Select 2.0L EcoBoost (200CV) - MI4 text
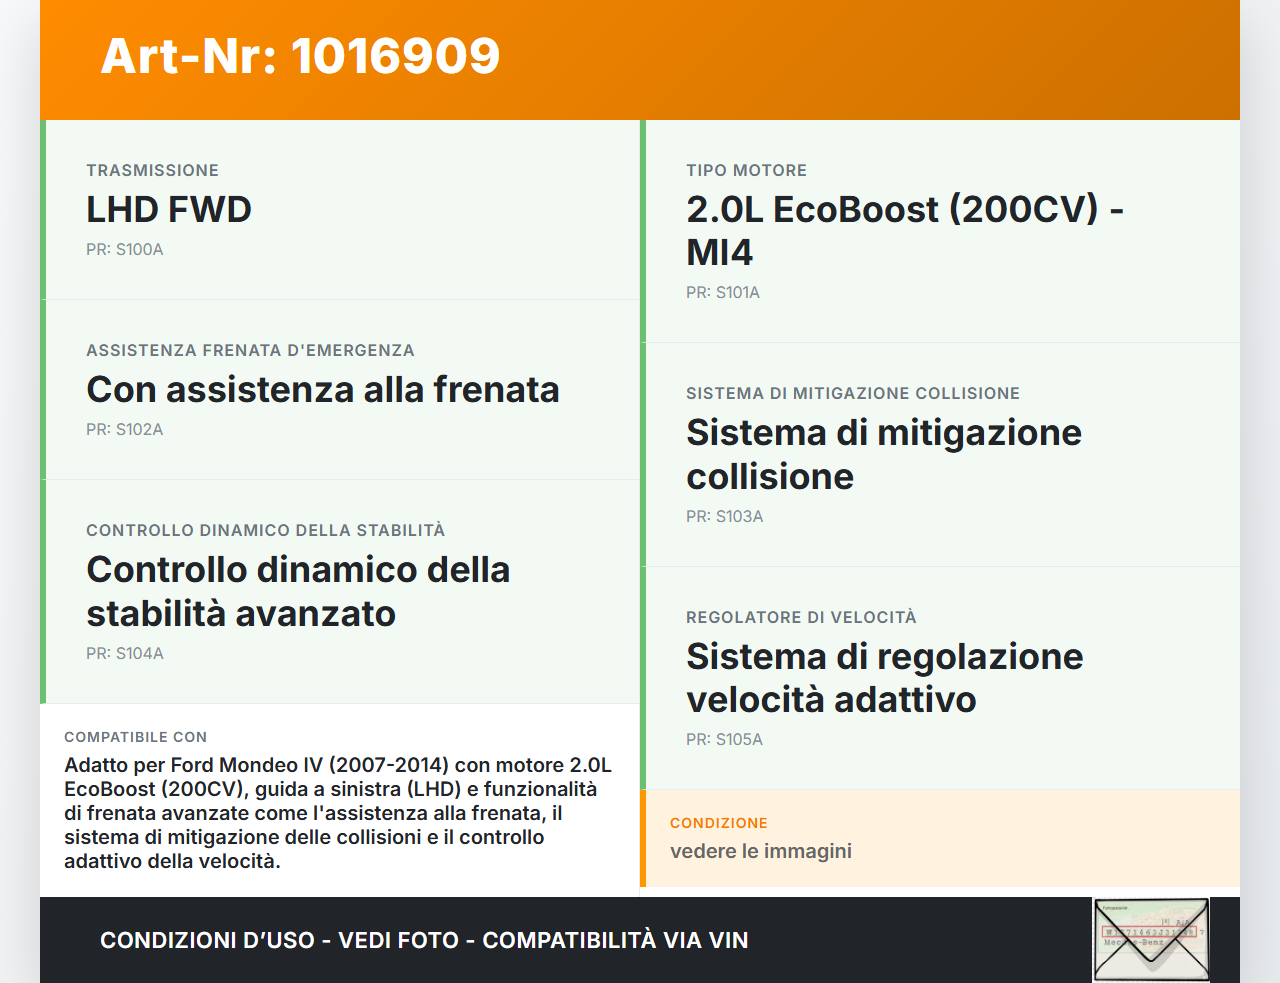Viewport: 1280px width, 983px height. click(905, 231)
